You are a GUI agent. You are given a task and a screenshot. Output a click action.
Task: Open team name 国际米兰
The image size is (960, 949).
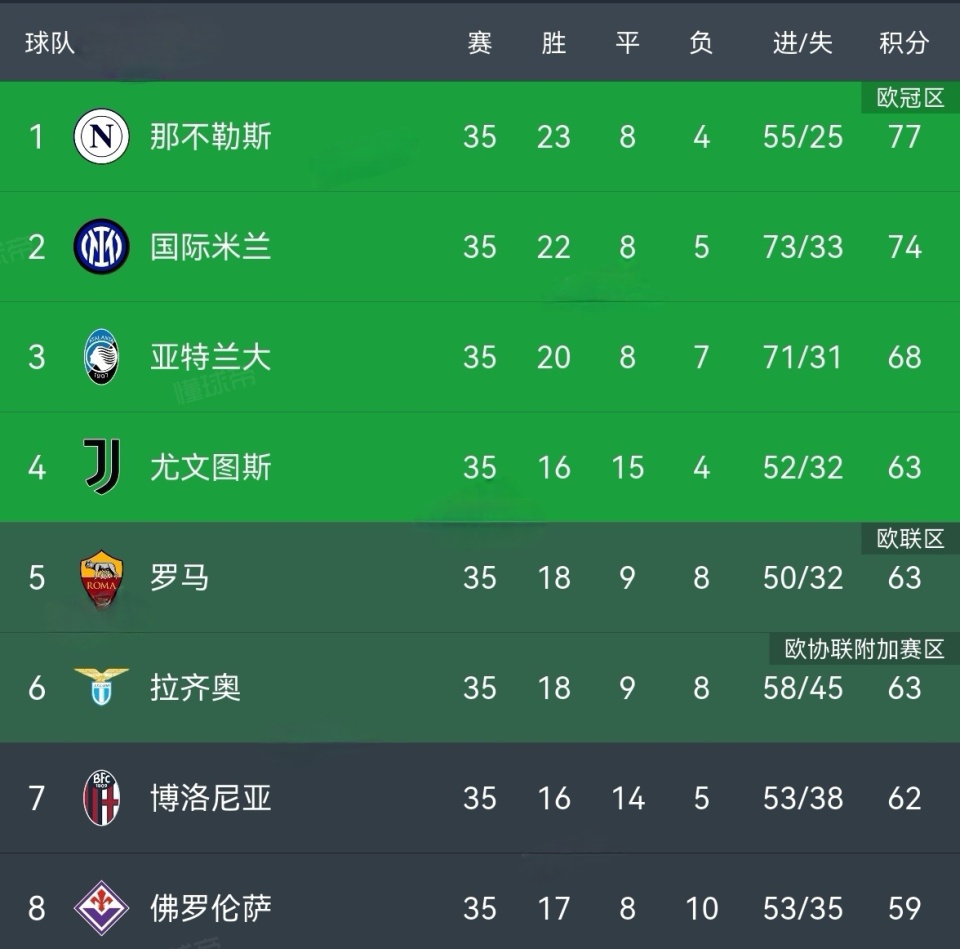pos(210,247)
